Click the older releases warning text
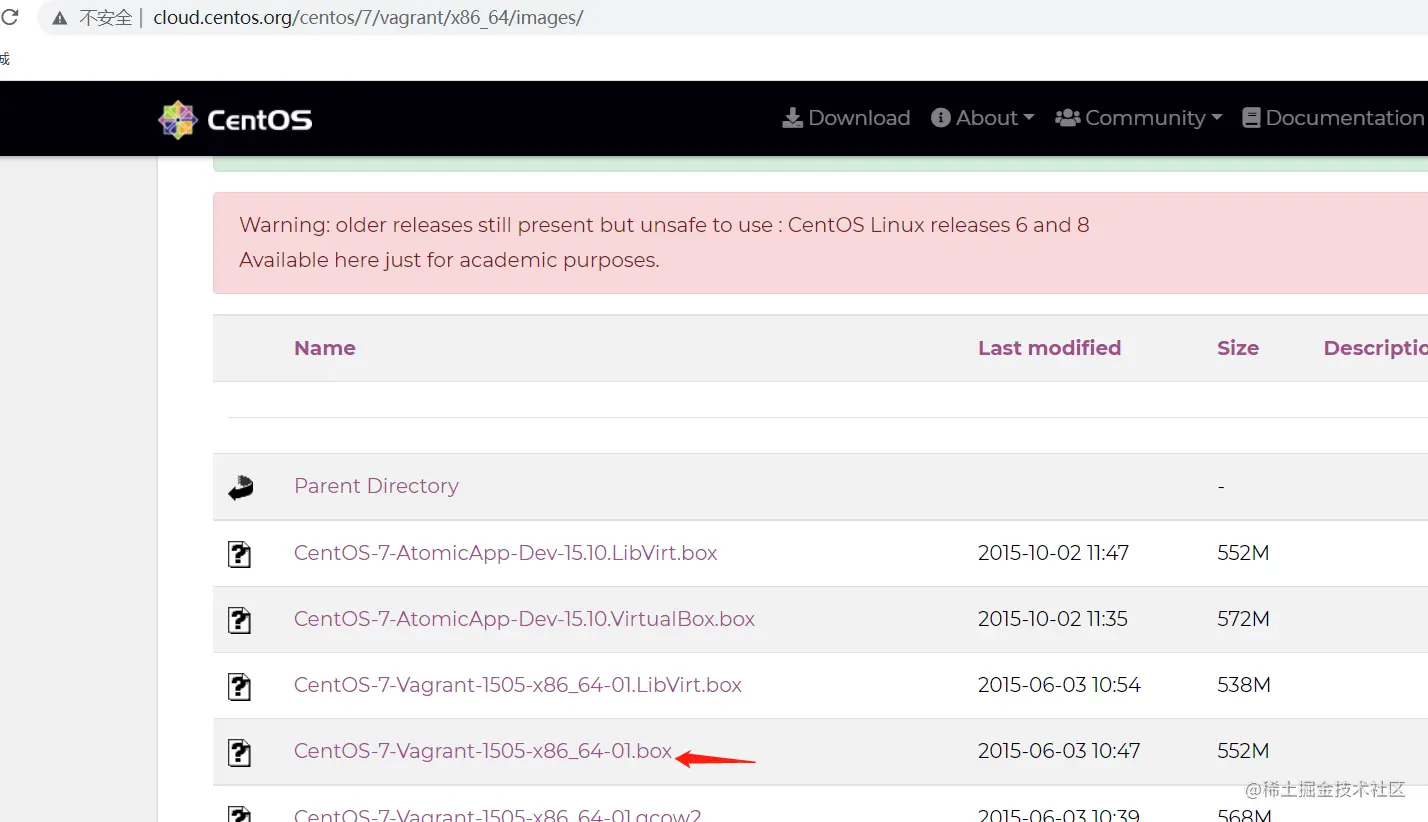The height and width of the screenshot is (822, 1428). 664,225
